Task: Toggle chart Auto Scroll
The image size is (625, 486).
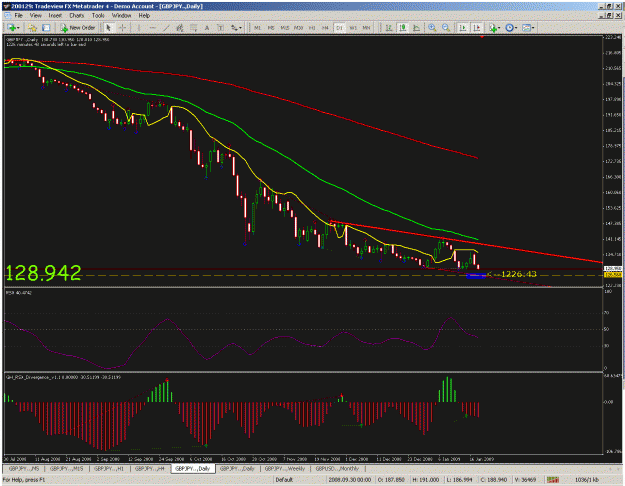Action: (463, 28)
